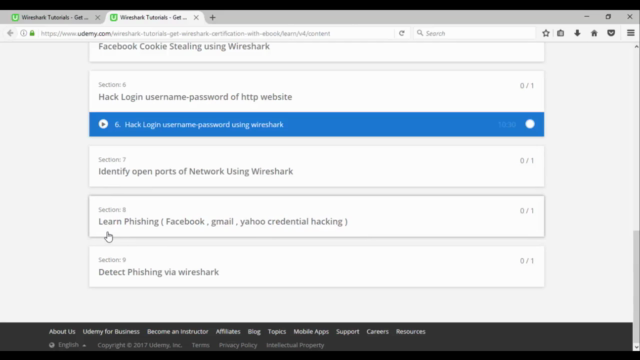Close the first Wireshark Tutorials tab
This screenshot has height=360, width=640.
coord(98,18)
